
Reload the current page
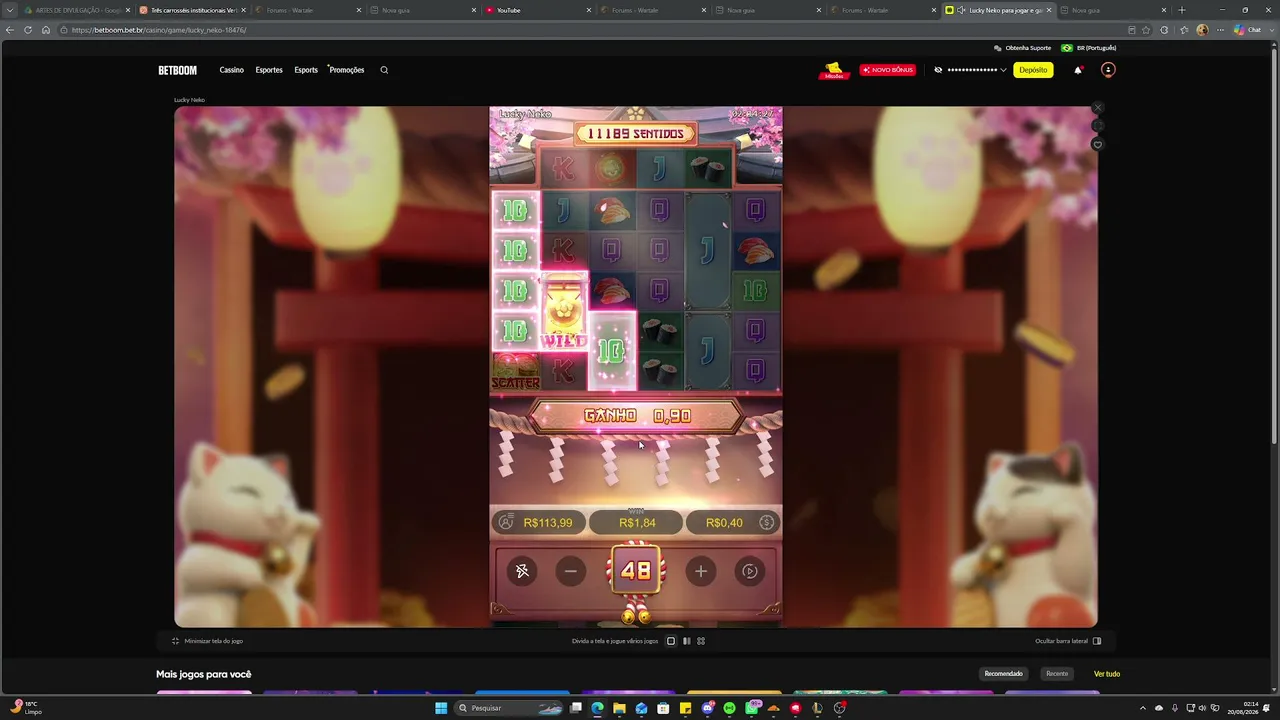tap(28, 30)
